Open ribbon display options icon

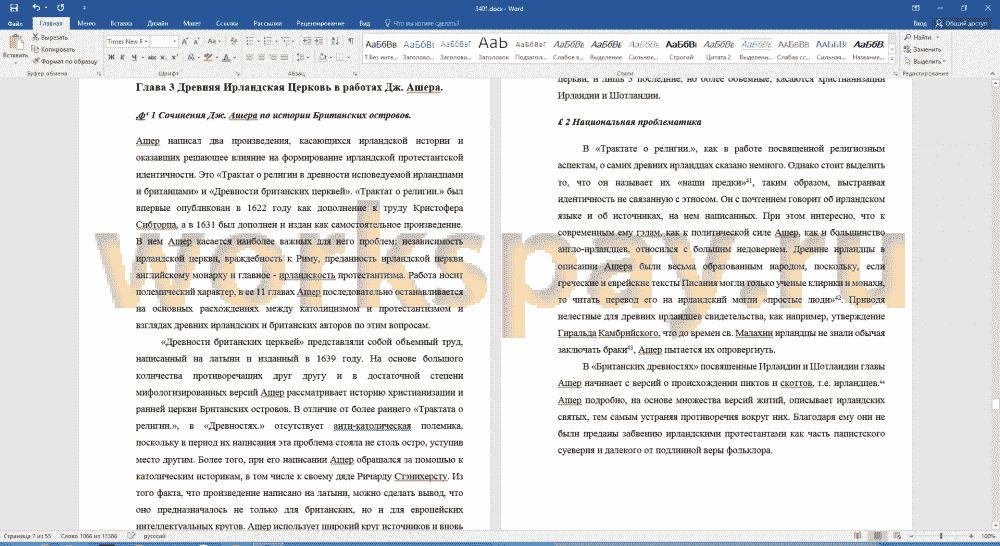(x=916, y=8)
